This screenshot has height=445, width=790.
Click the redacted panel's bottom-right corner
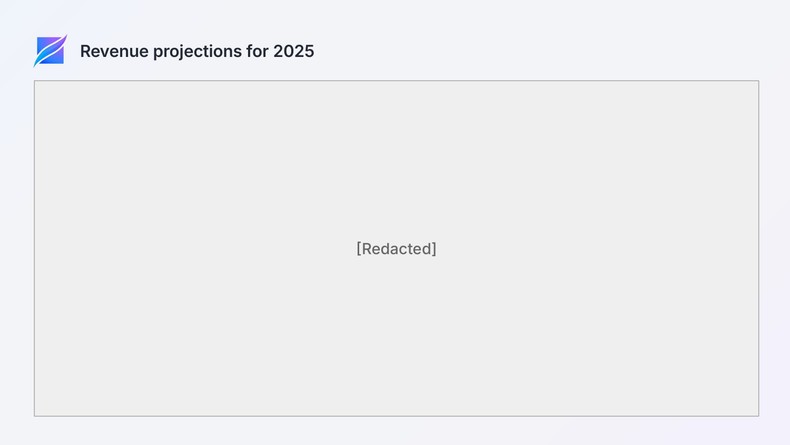coord(758,415)
